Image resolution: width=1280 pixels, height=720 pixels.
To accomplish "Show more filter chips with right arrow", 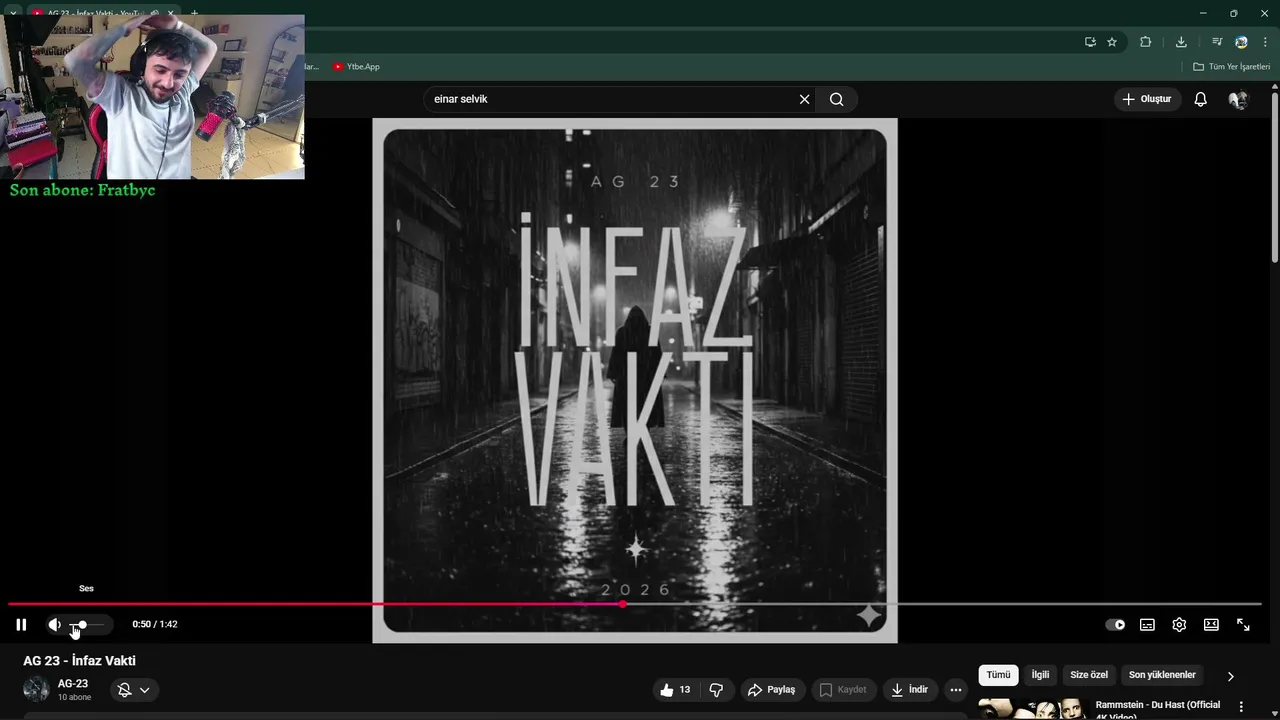I will (1230, 676).
